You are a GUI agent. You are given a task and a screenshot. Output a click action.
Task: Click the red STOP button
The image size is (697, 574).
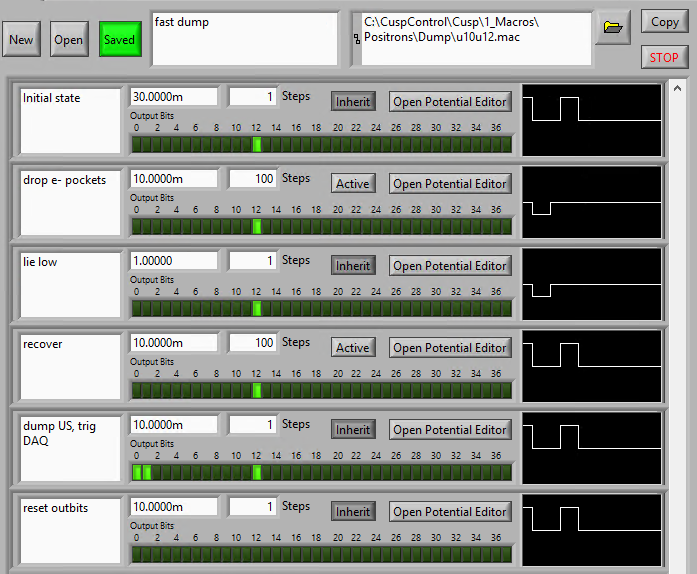(664, 57)
